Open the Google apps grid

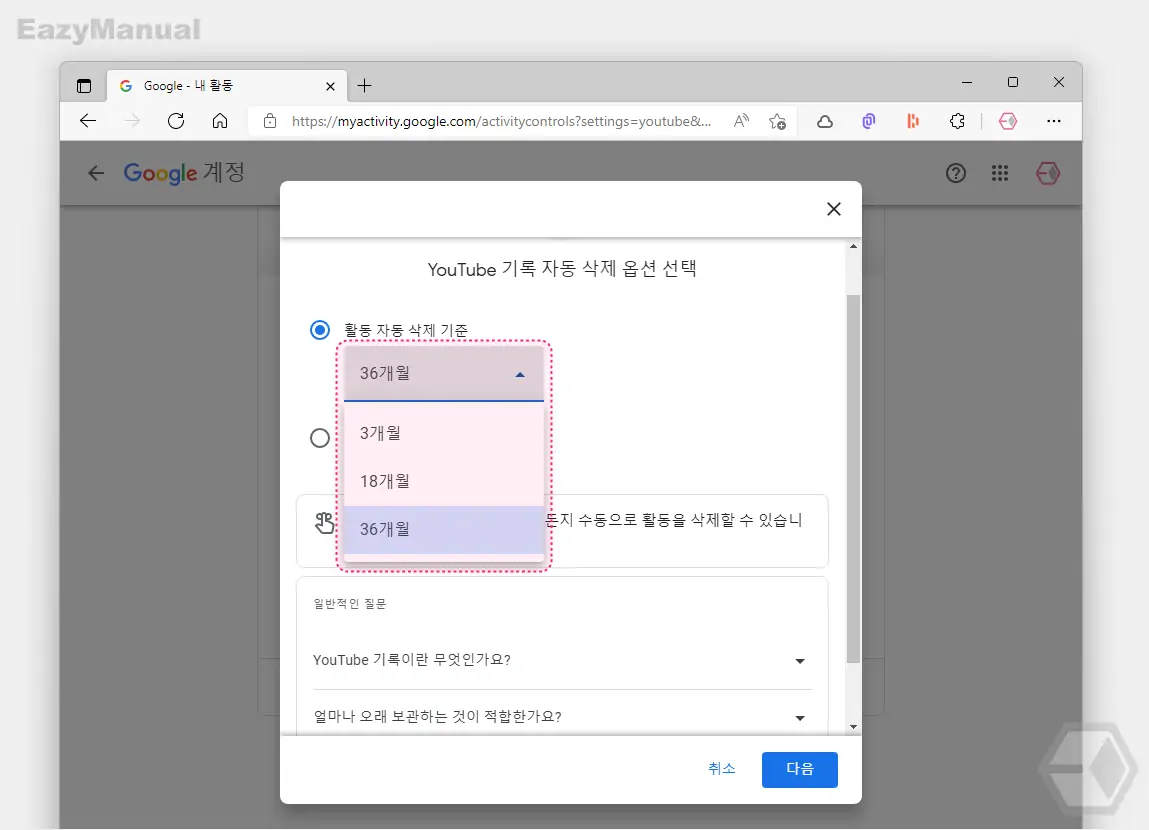[x=1000, y=173]
